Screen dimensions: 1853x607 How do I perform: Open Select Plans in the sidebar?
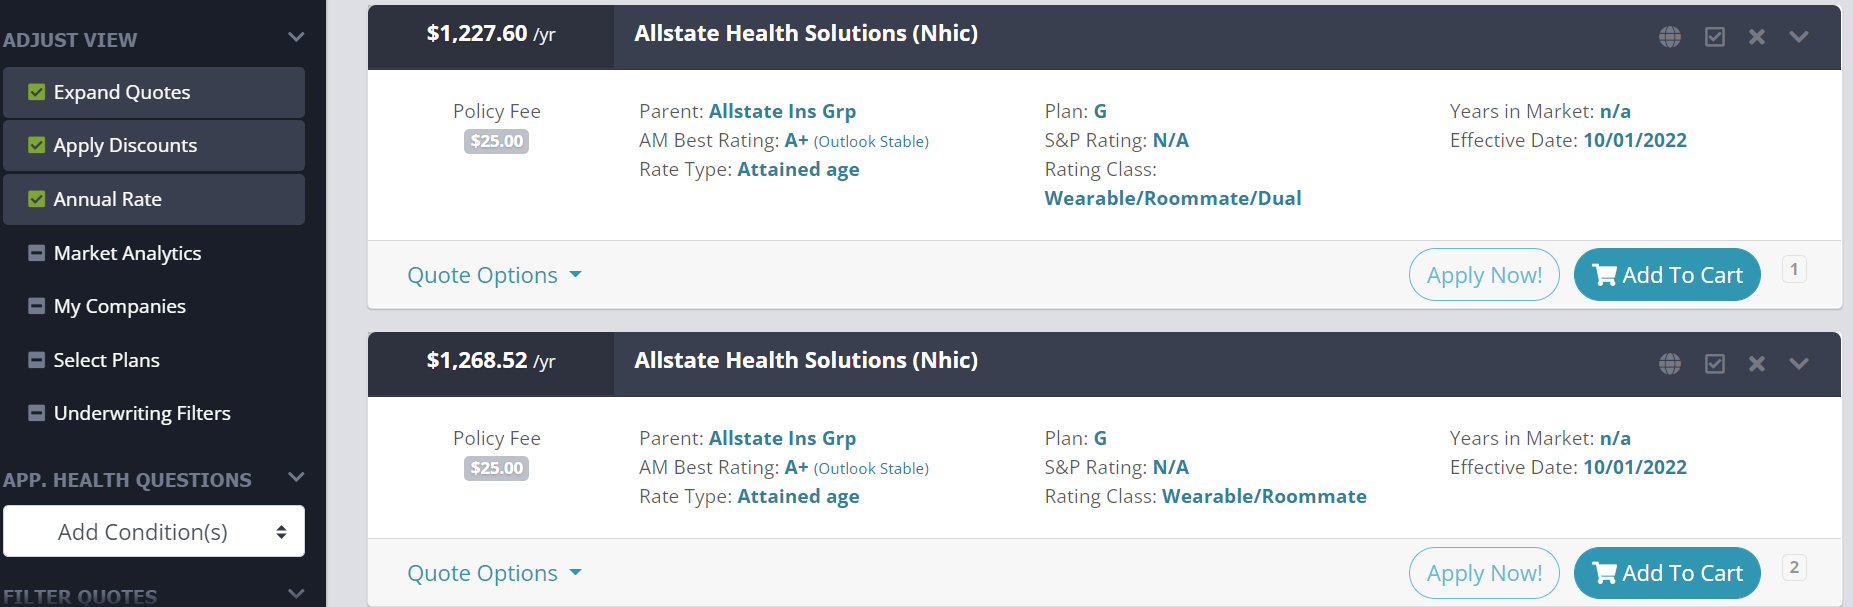click(107, 360)
